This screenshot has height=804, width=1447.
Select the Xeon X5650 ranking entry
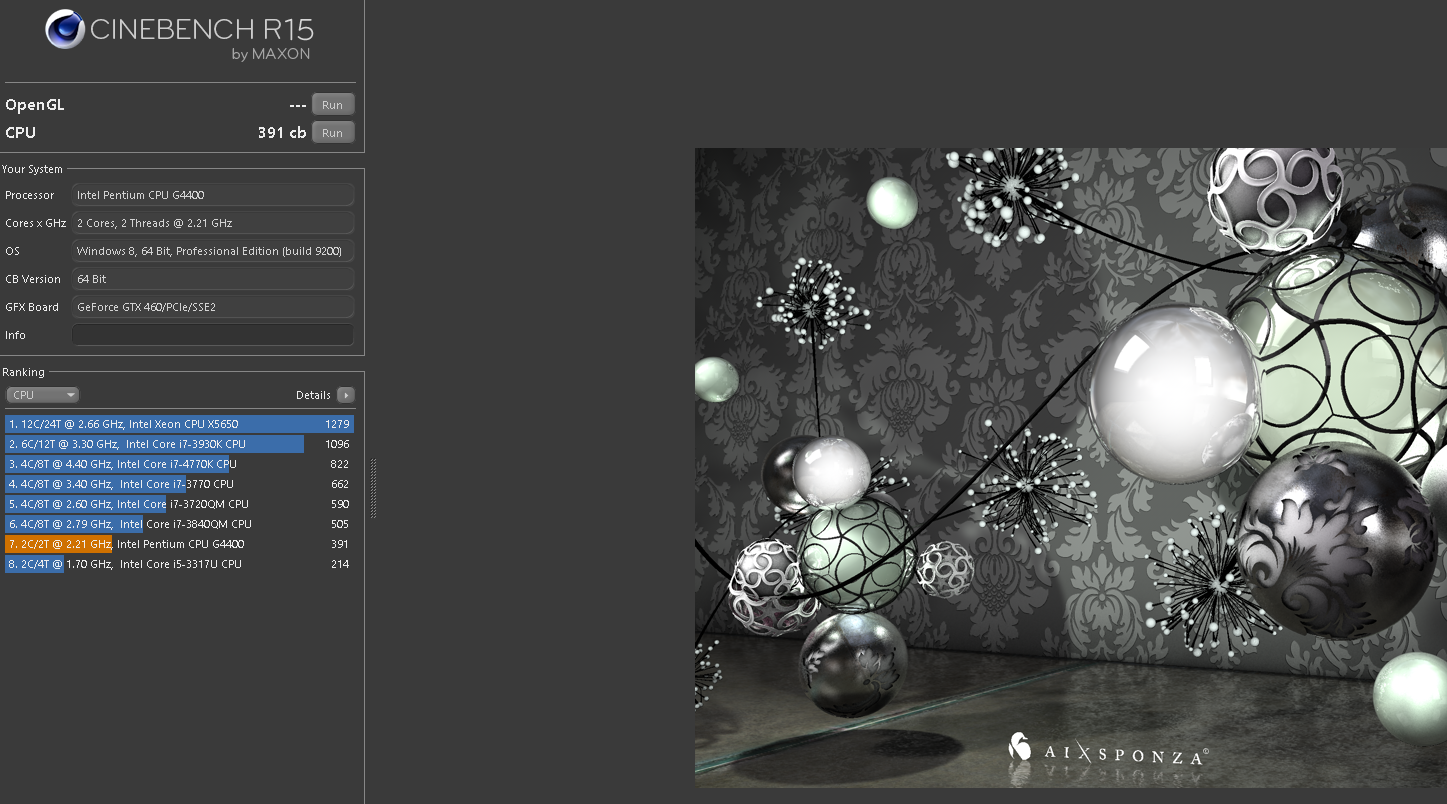(178, 424)
